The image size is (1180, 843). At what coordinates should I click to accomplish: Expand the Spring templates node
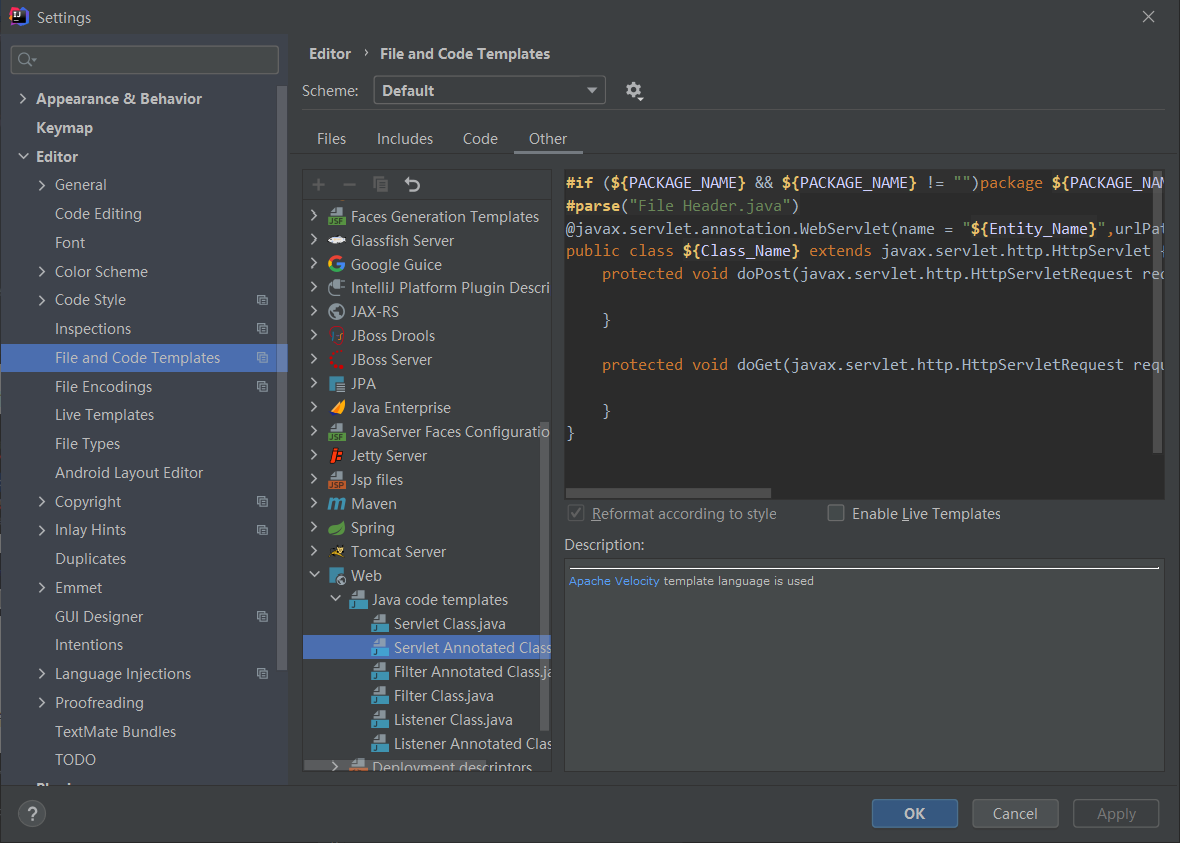click(315, 527)
